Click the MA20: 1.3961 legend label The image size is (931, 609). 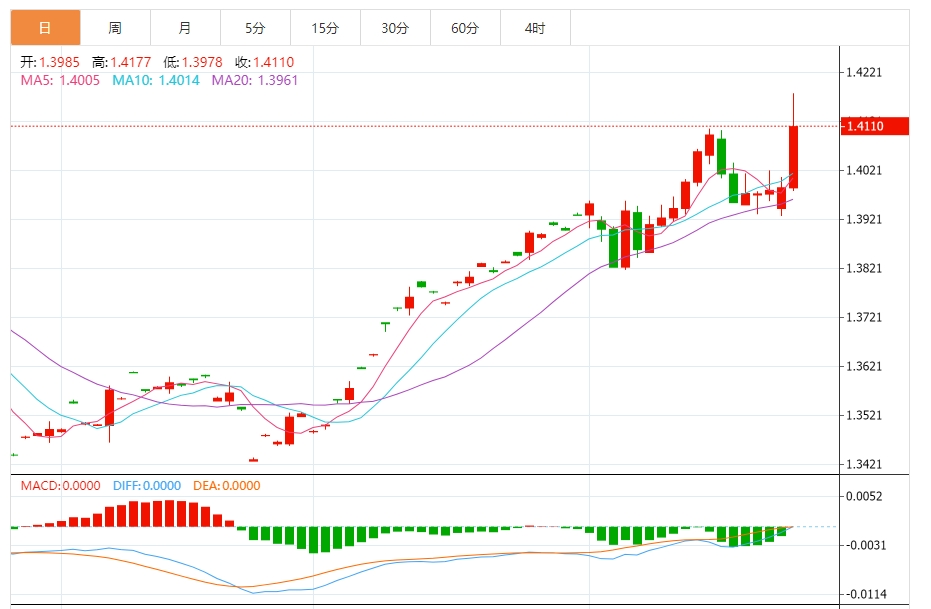click(254, 80)
